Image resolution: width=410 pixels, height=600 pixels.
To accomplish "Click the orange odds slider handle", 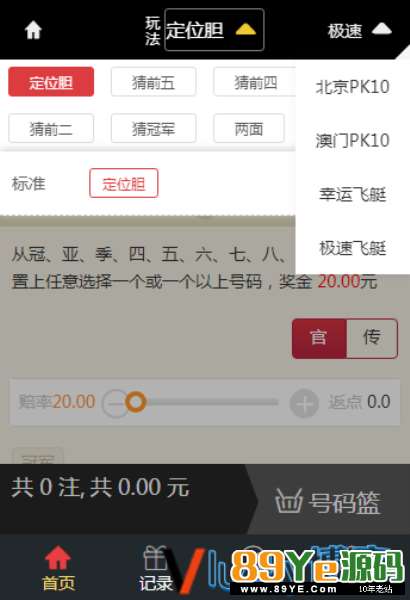I will [x=136, y=402].
